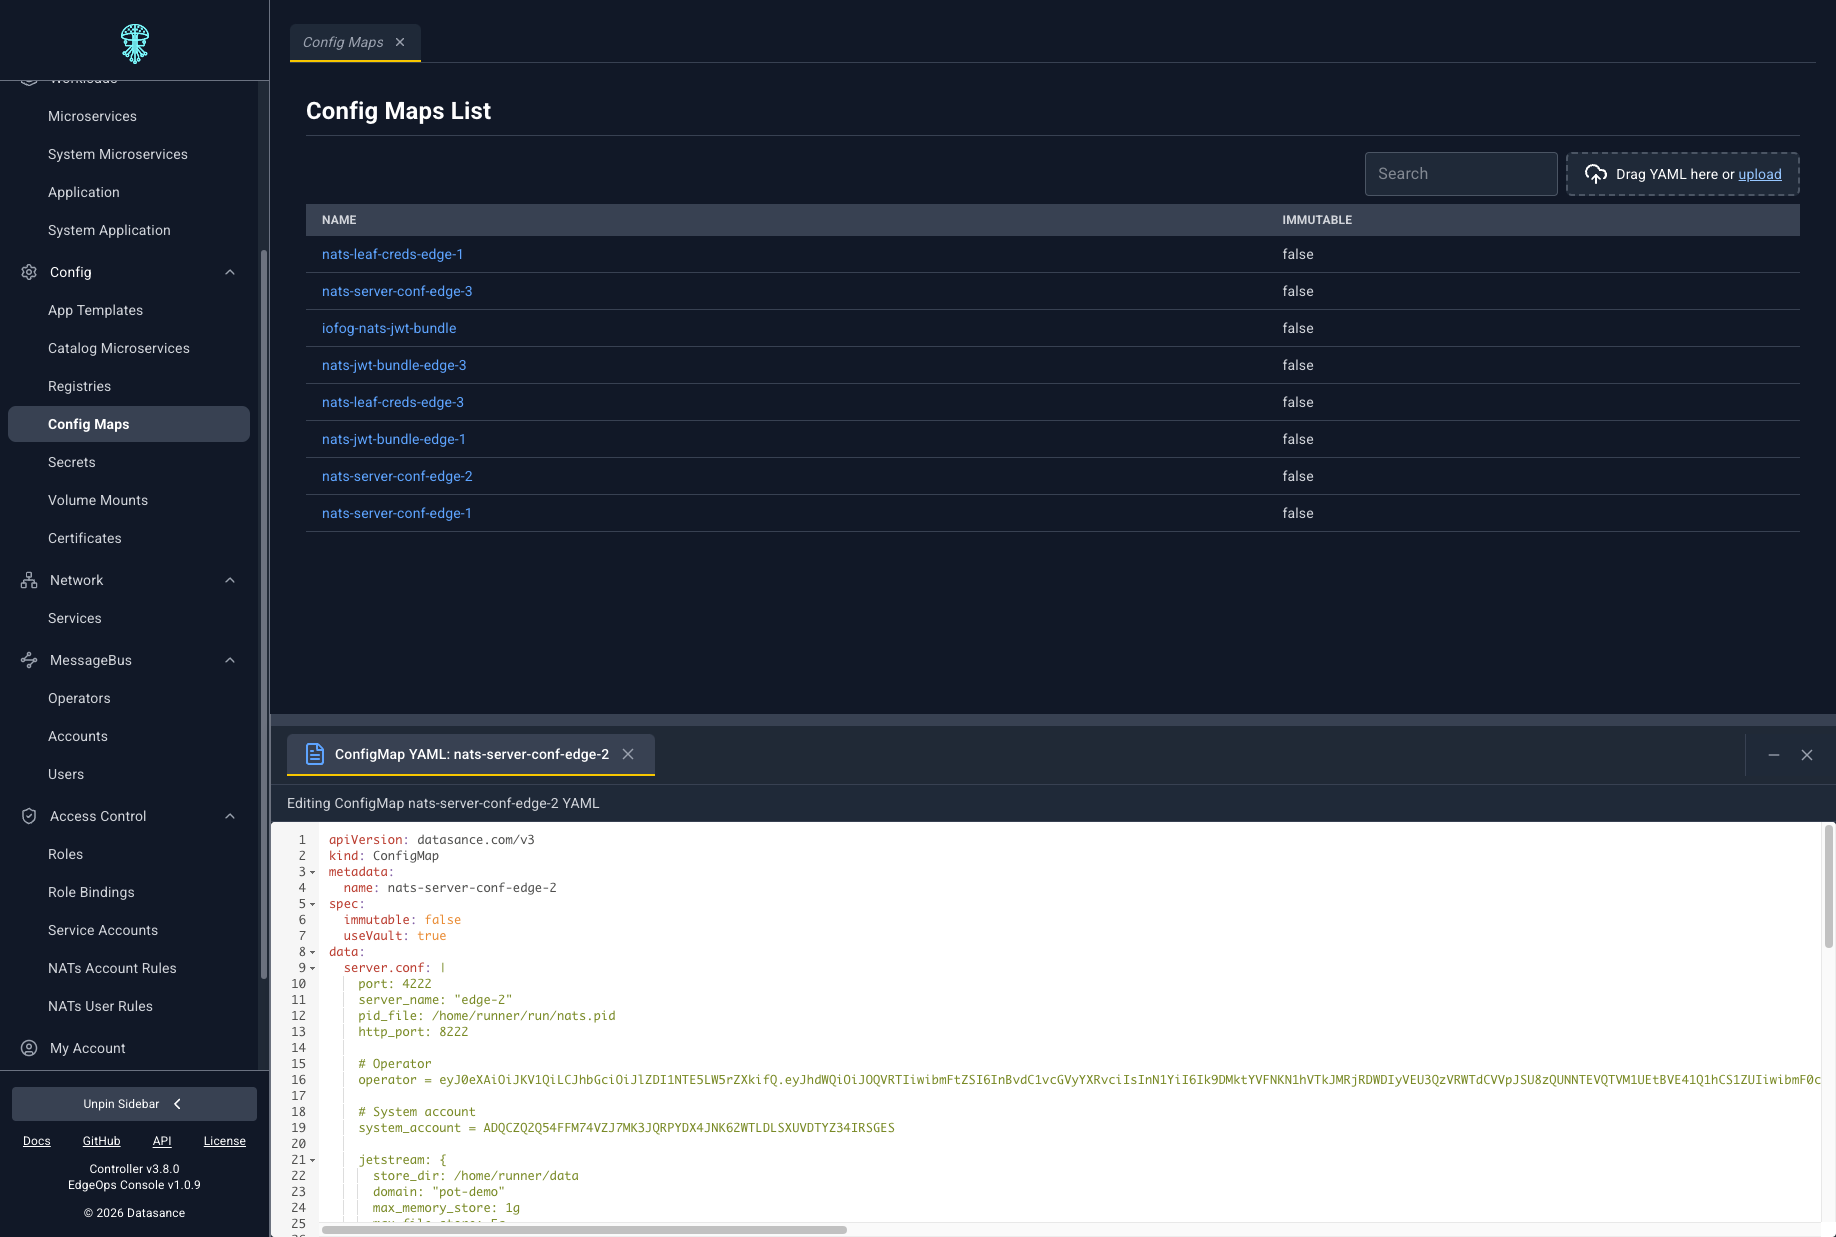
Task: Open Secrets in the sidebar
Action: point(72,462)
